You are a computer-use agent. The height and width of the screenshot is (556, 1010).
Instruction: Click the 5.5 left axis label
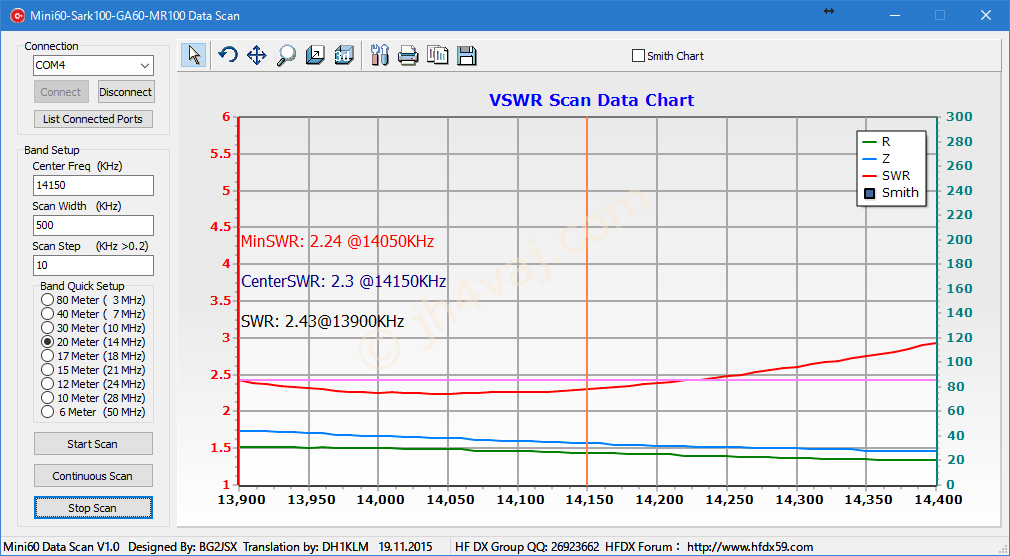click(x=218, y=154)
